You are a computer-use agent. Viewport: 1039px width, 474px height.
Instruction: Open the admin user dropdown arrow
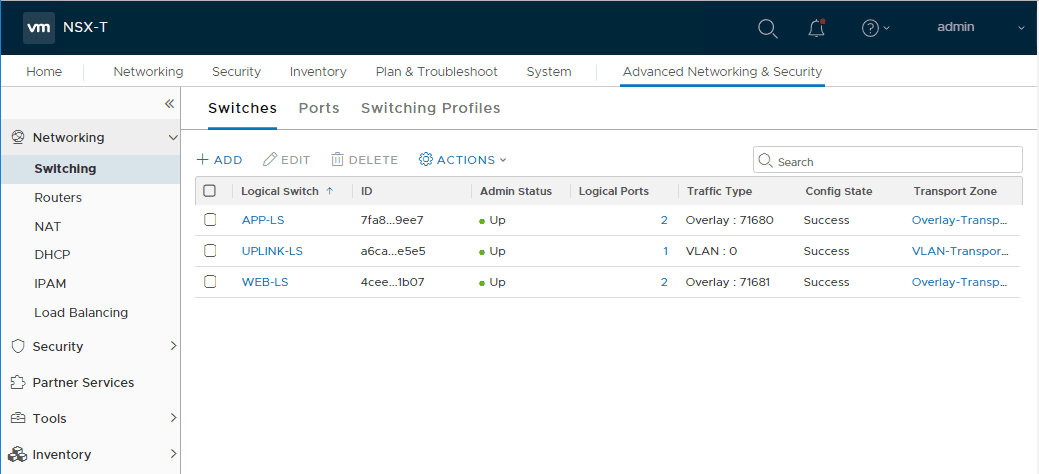click(x=1021, y=28)
